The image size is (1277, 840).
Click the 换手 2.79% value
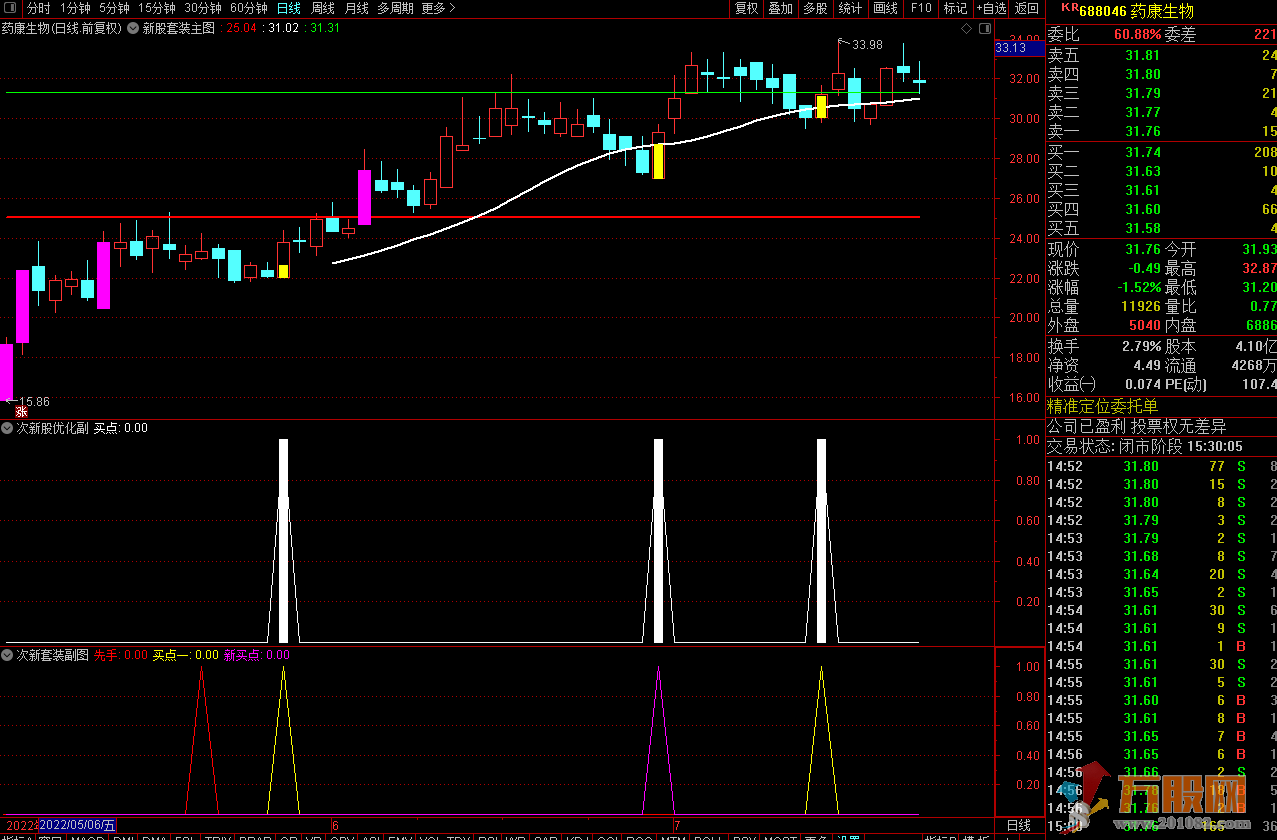(x=1141, y=346)
